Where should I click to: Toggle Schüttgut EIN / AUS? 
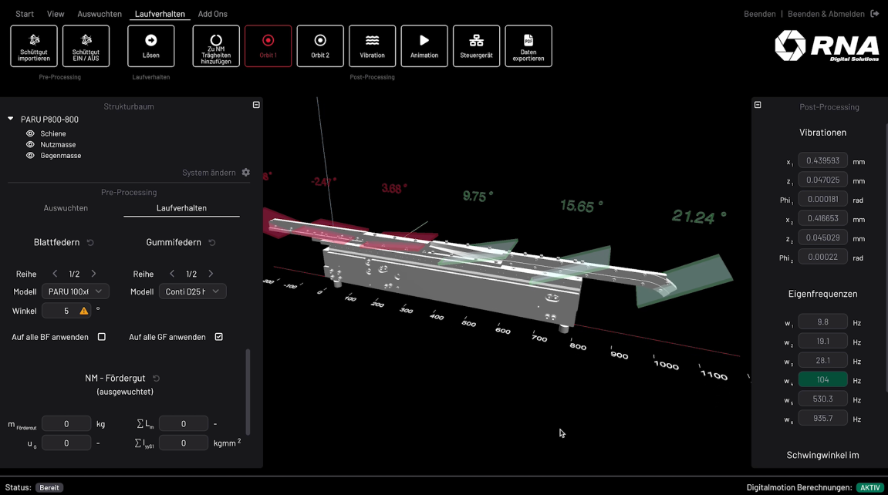pos(86,46)
